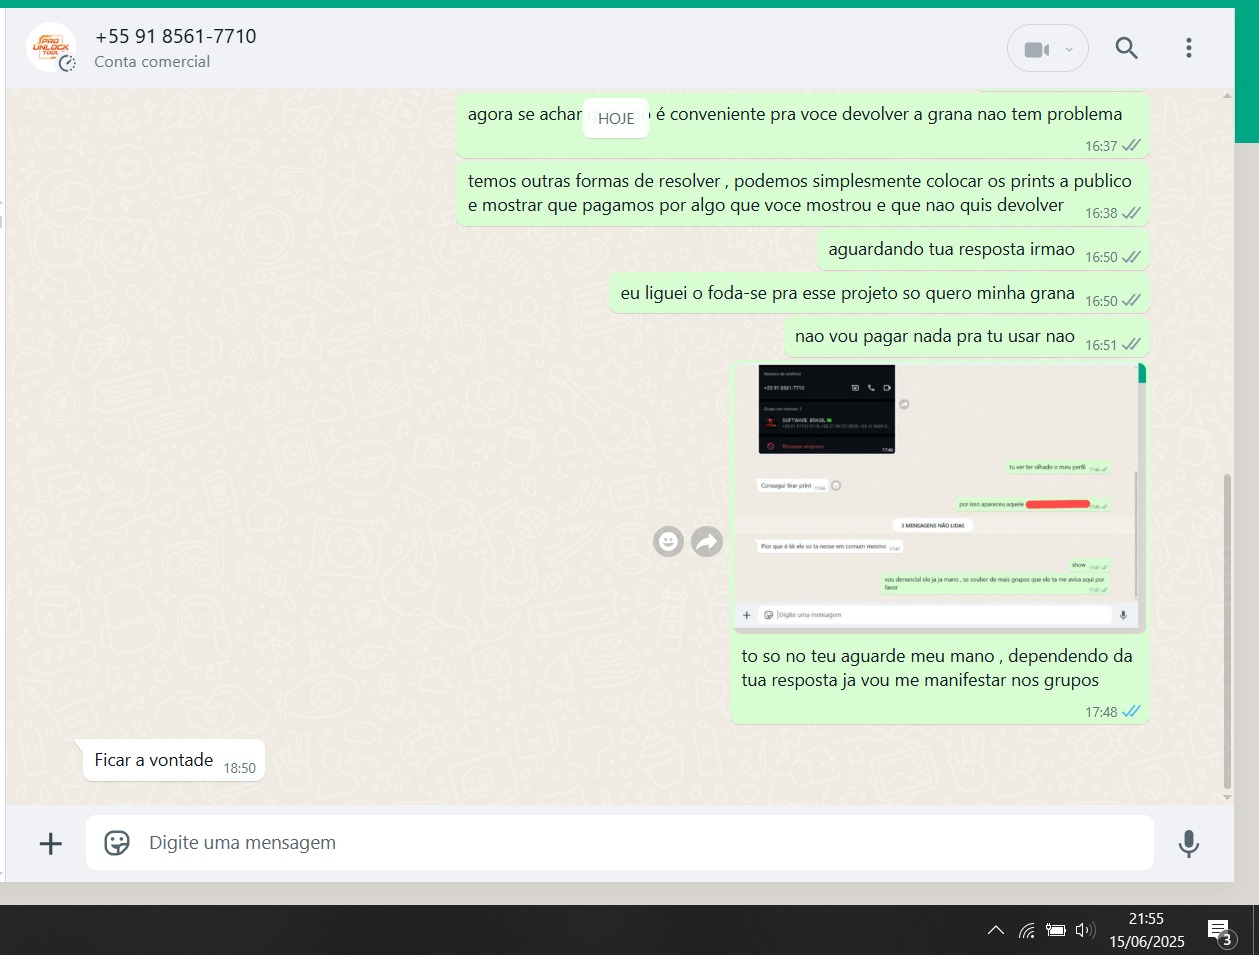
Task: Open the volume control from the system tray
Action: 1085,930
